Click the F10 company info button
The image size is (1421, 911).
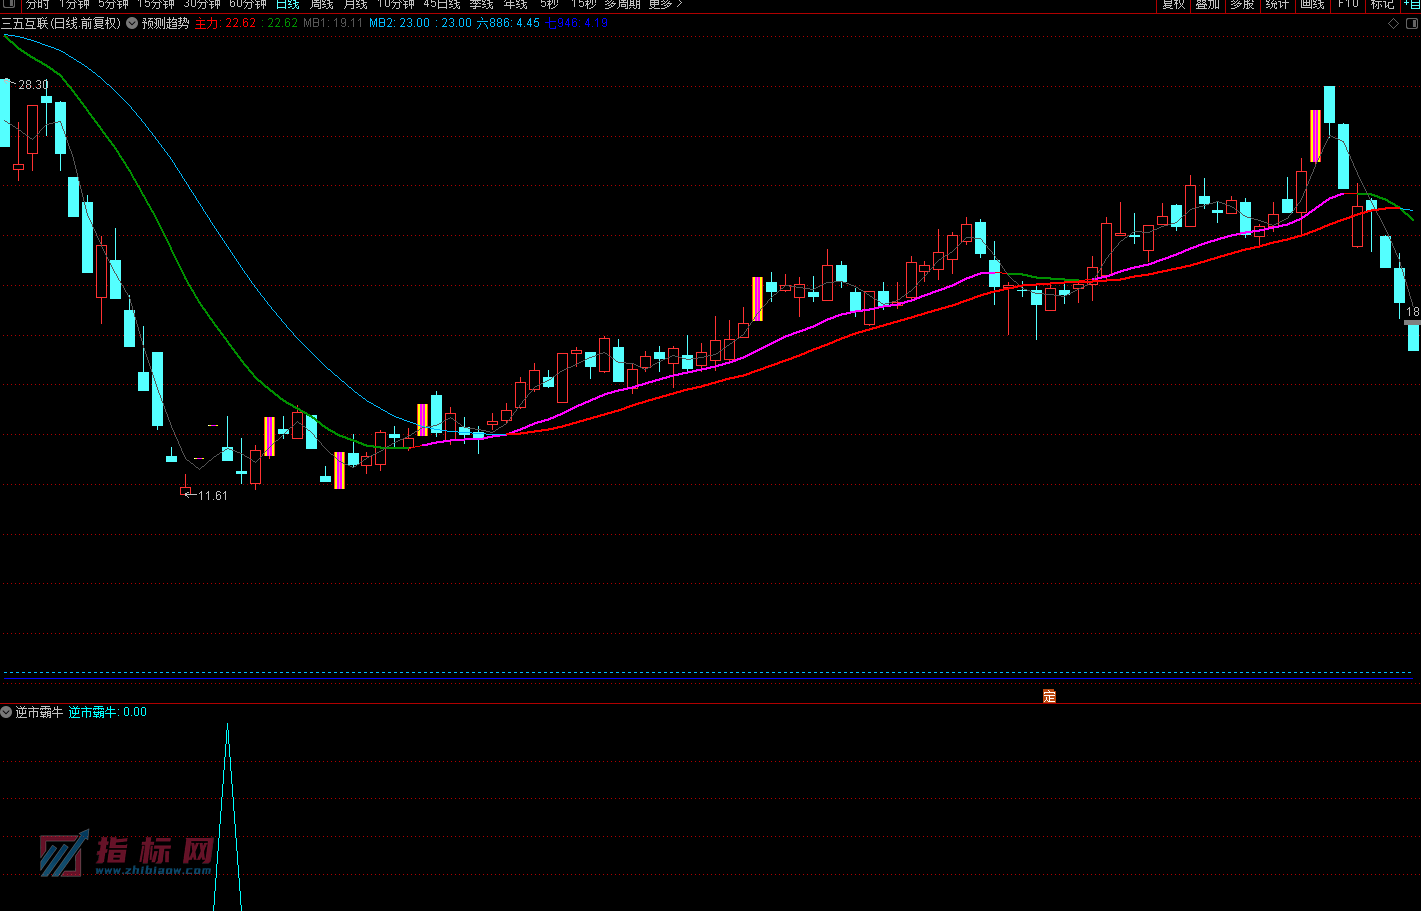pos(1348,5)
